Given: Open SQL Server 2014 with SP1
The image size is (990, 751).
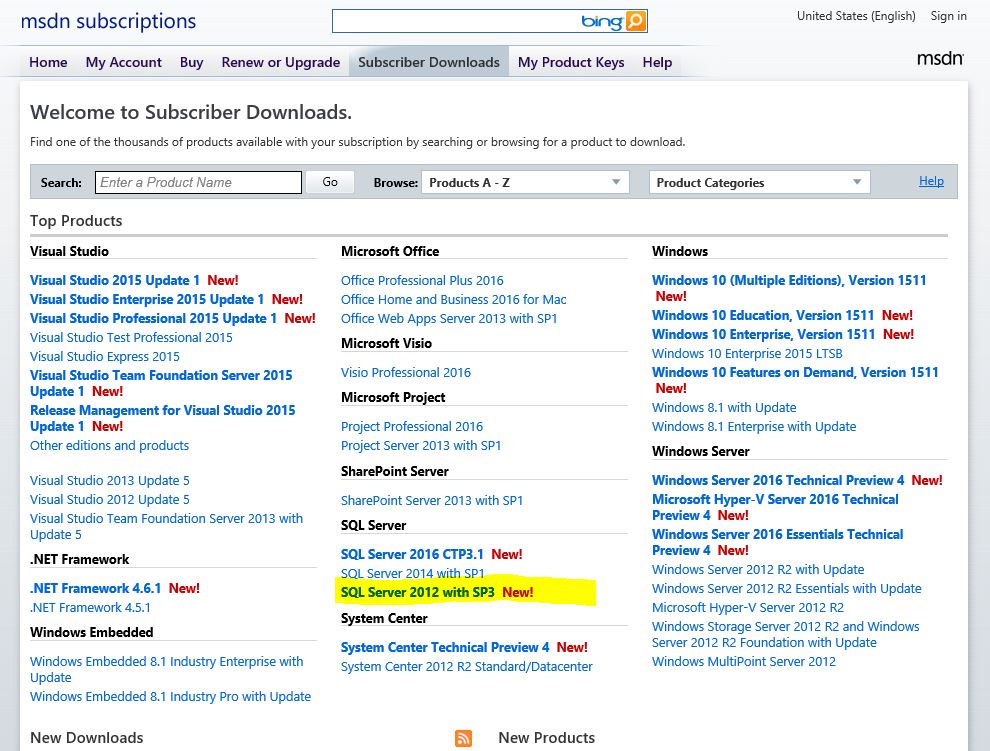Looking at the screenshot, I should [412, 574].
